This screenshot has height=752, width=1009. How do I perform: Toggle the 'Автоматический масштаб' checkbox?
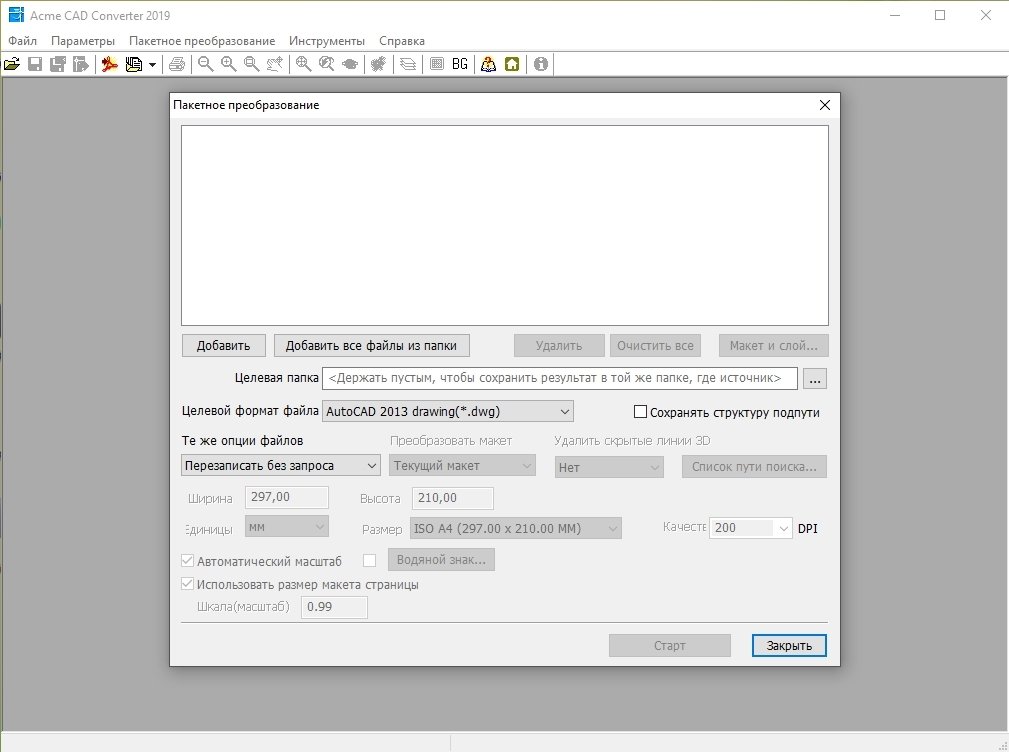point(187,561)
